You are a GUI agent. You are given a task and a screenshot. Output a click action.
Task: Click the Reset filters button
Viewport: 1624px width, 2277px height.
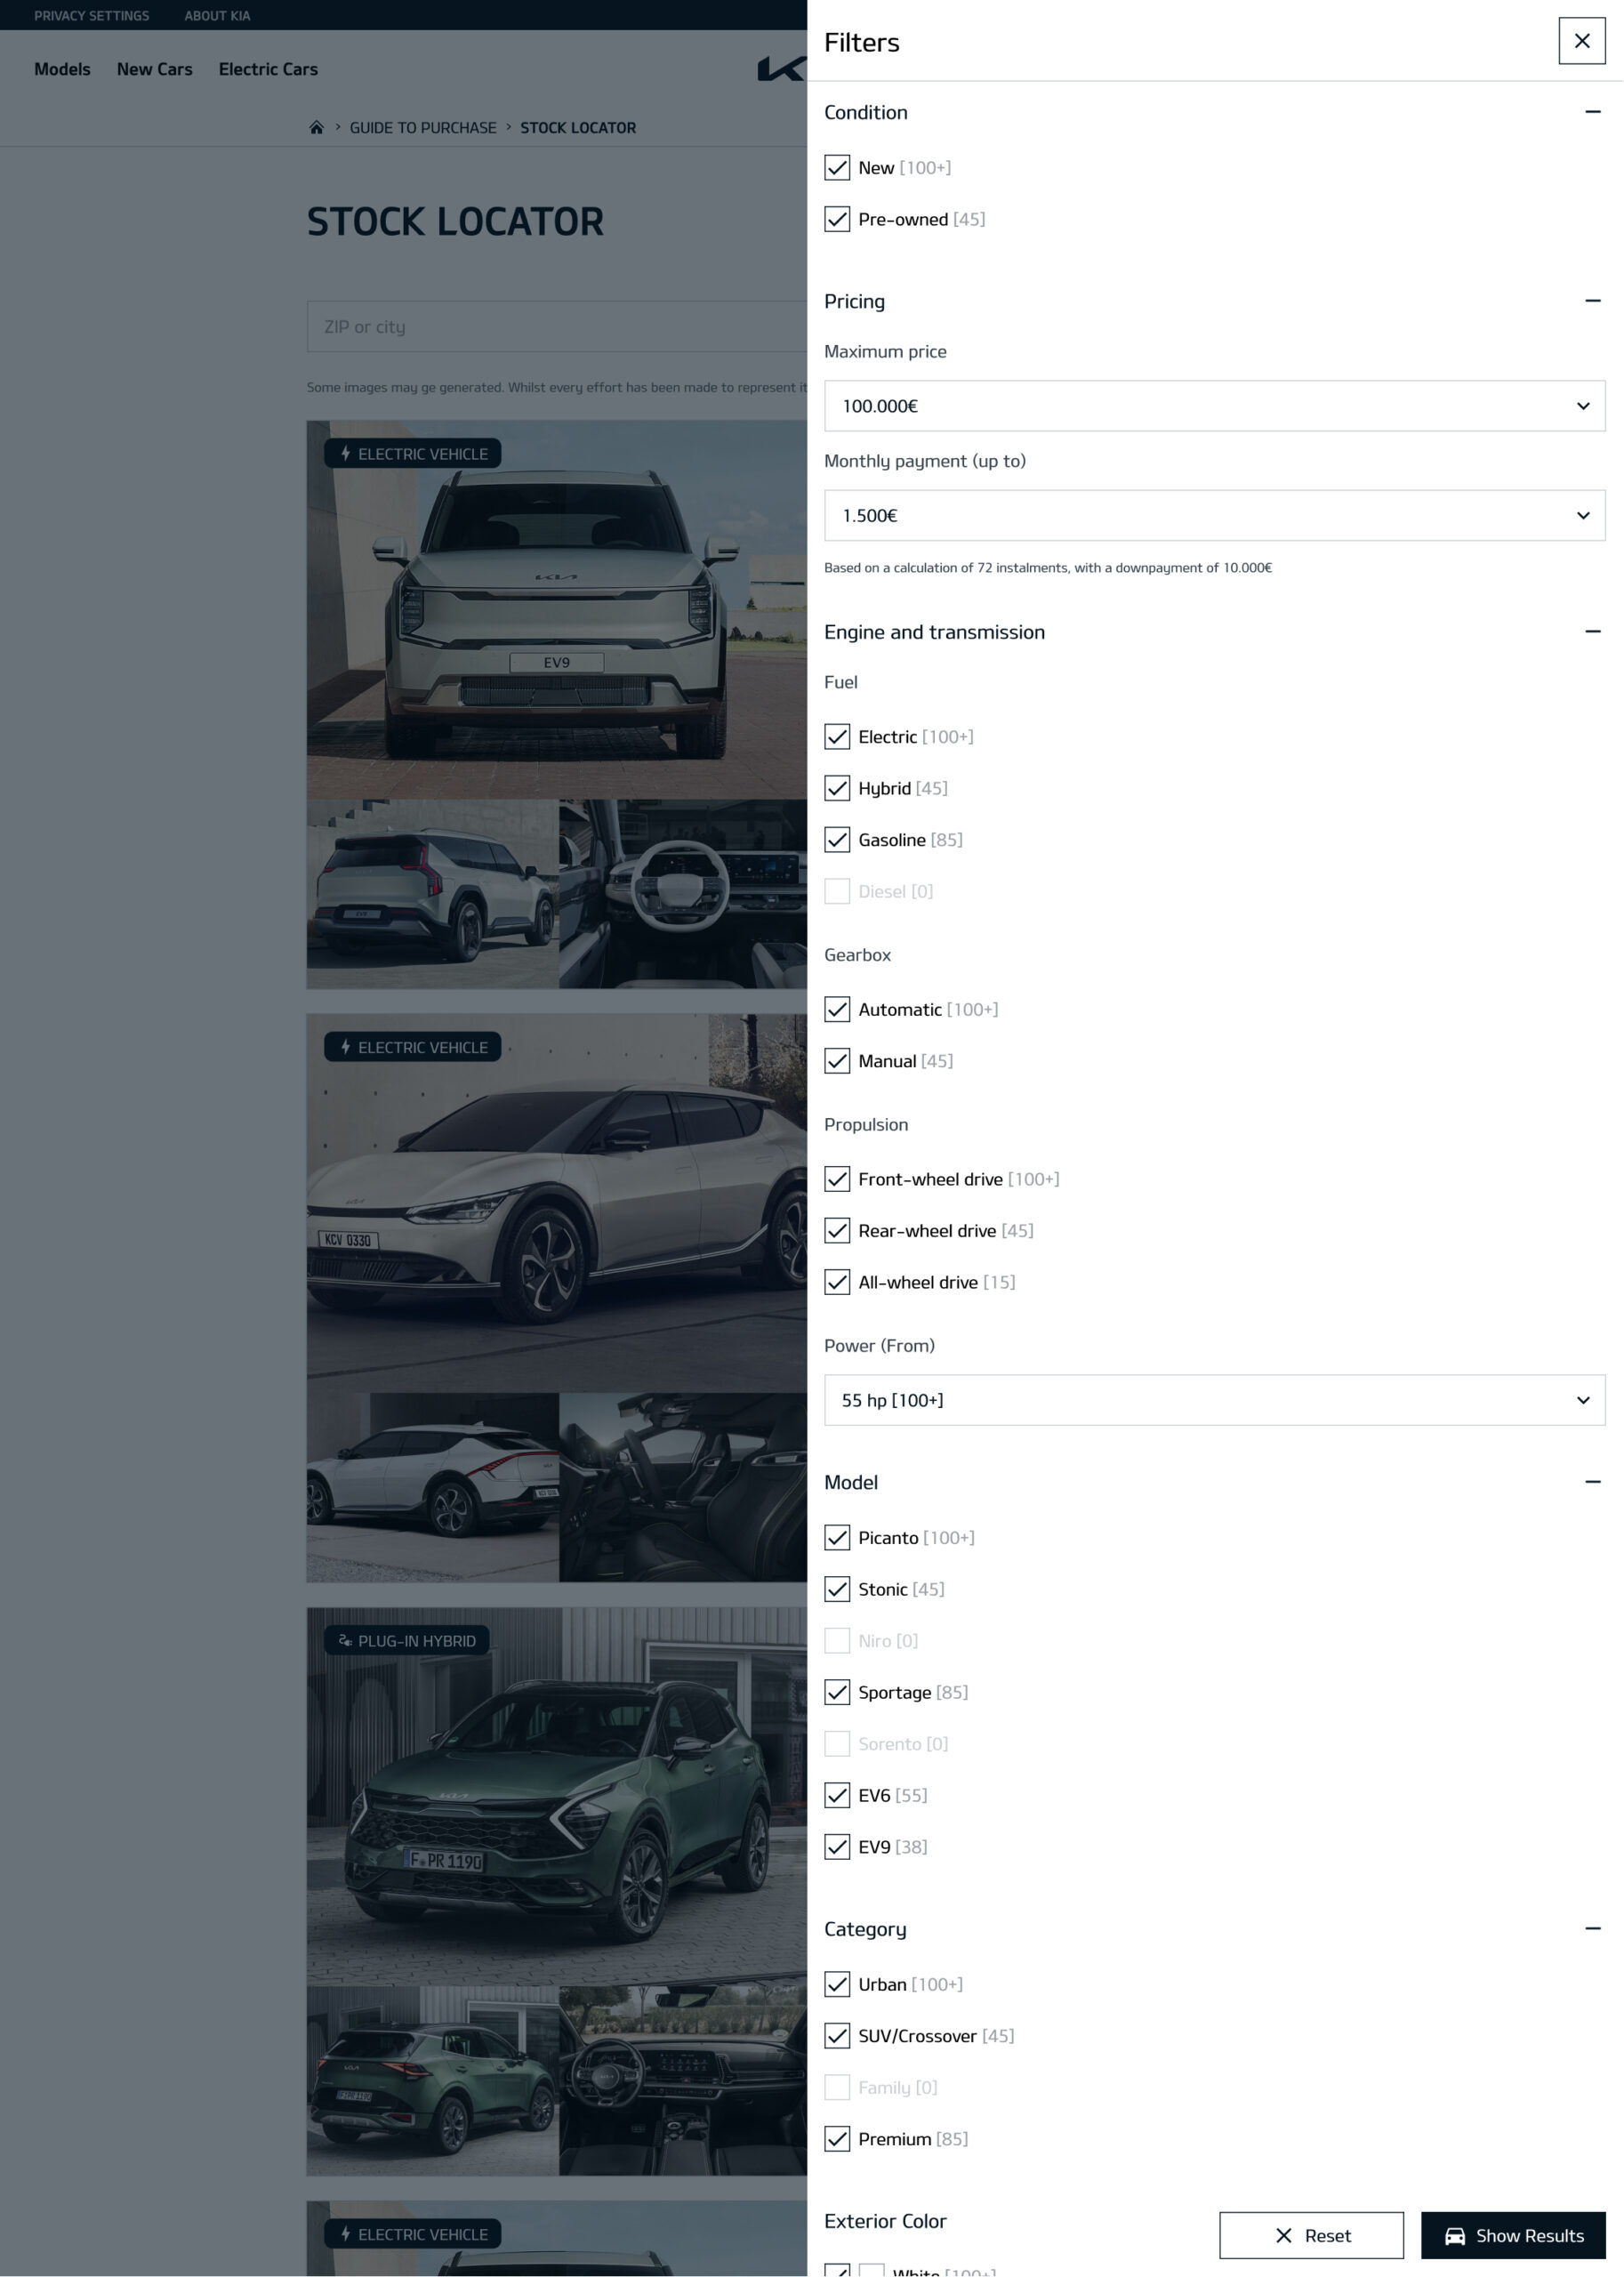(x=1311, y=2235)
